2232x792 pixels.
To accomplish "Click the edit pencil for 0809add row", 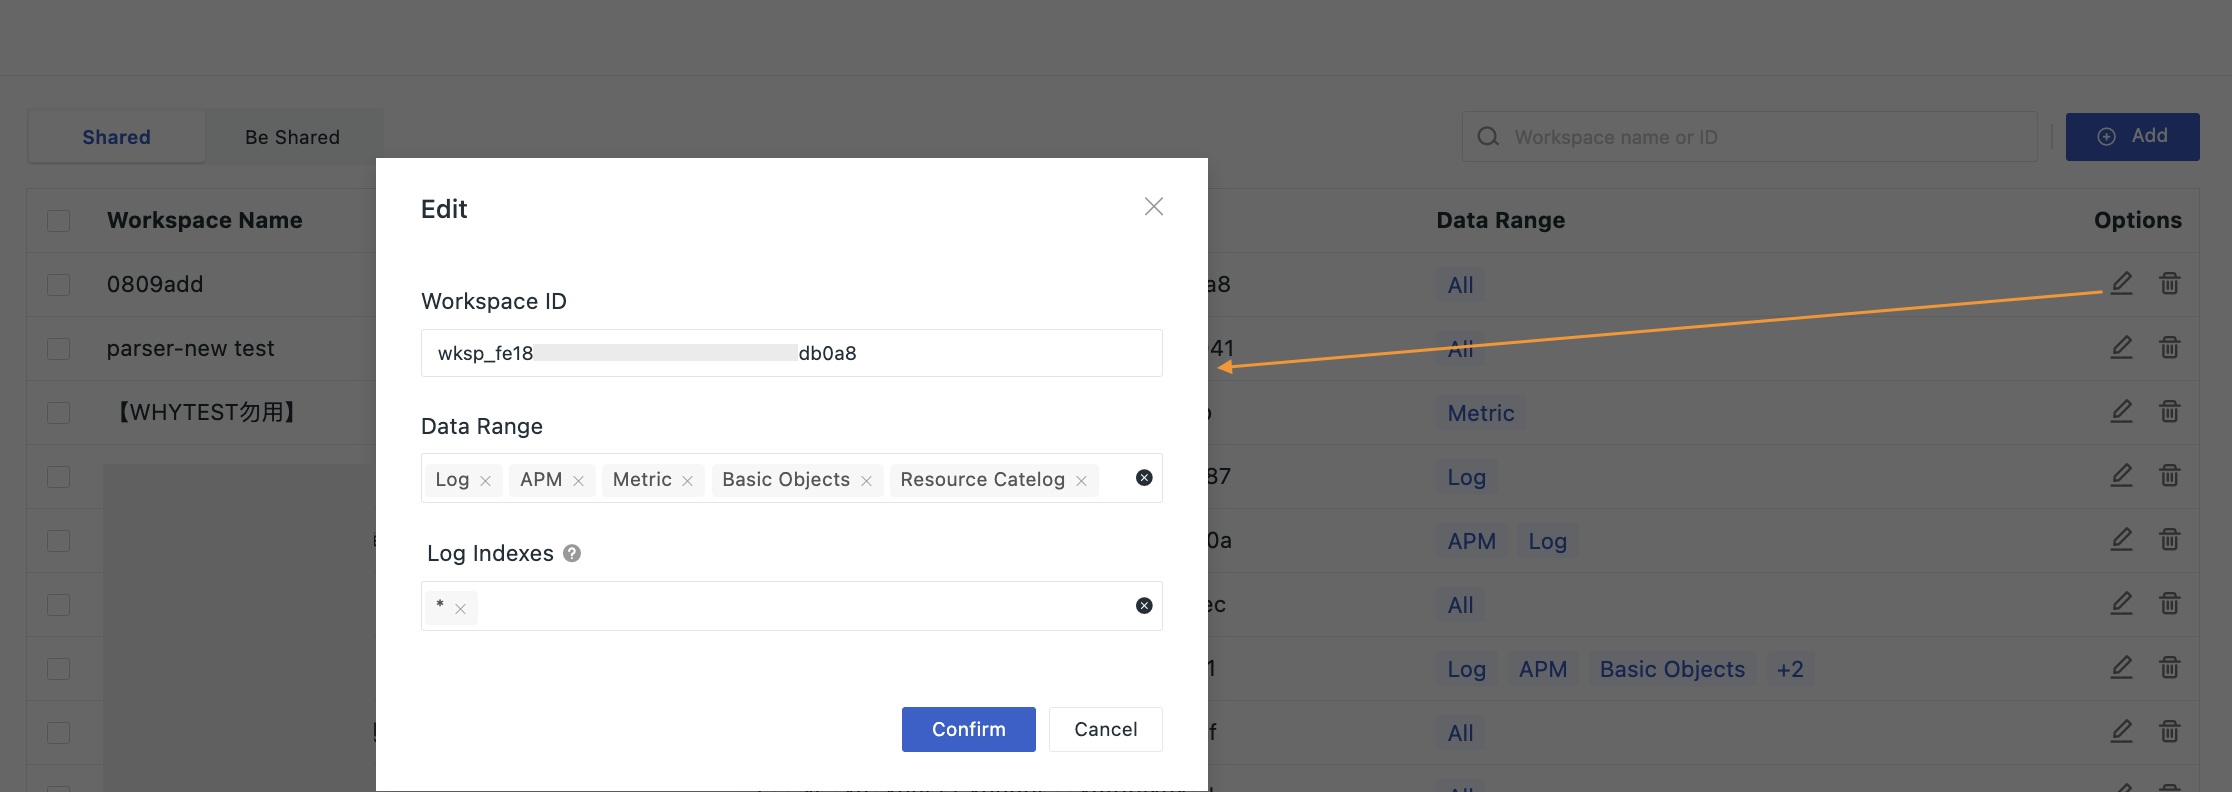I will point(2121,283).
